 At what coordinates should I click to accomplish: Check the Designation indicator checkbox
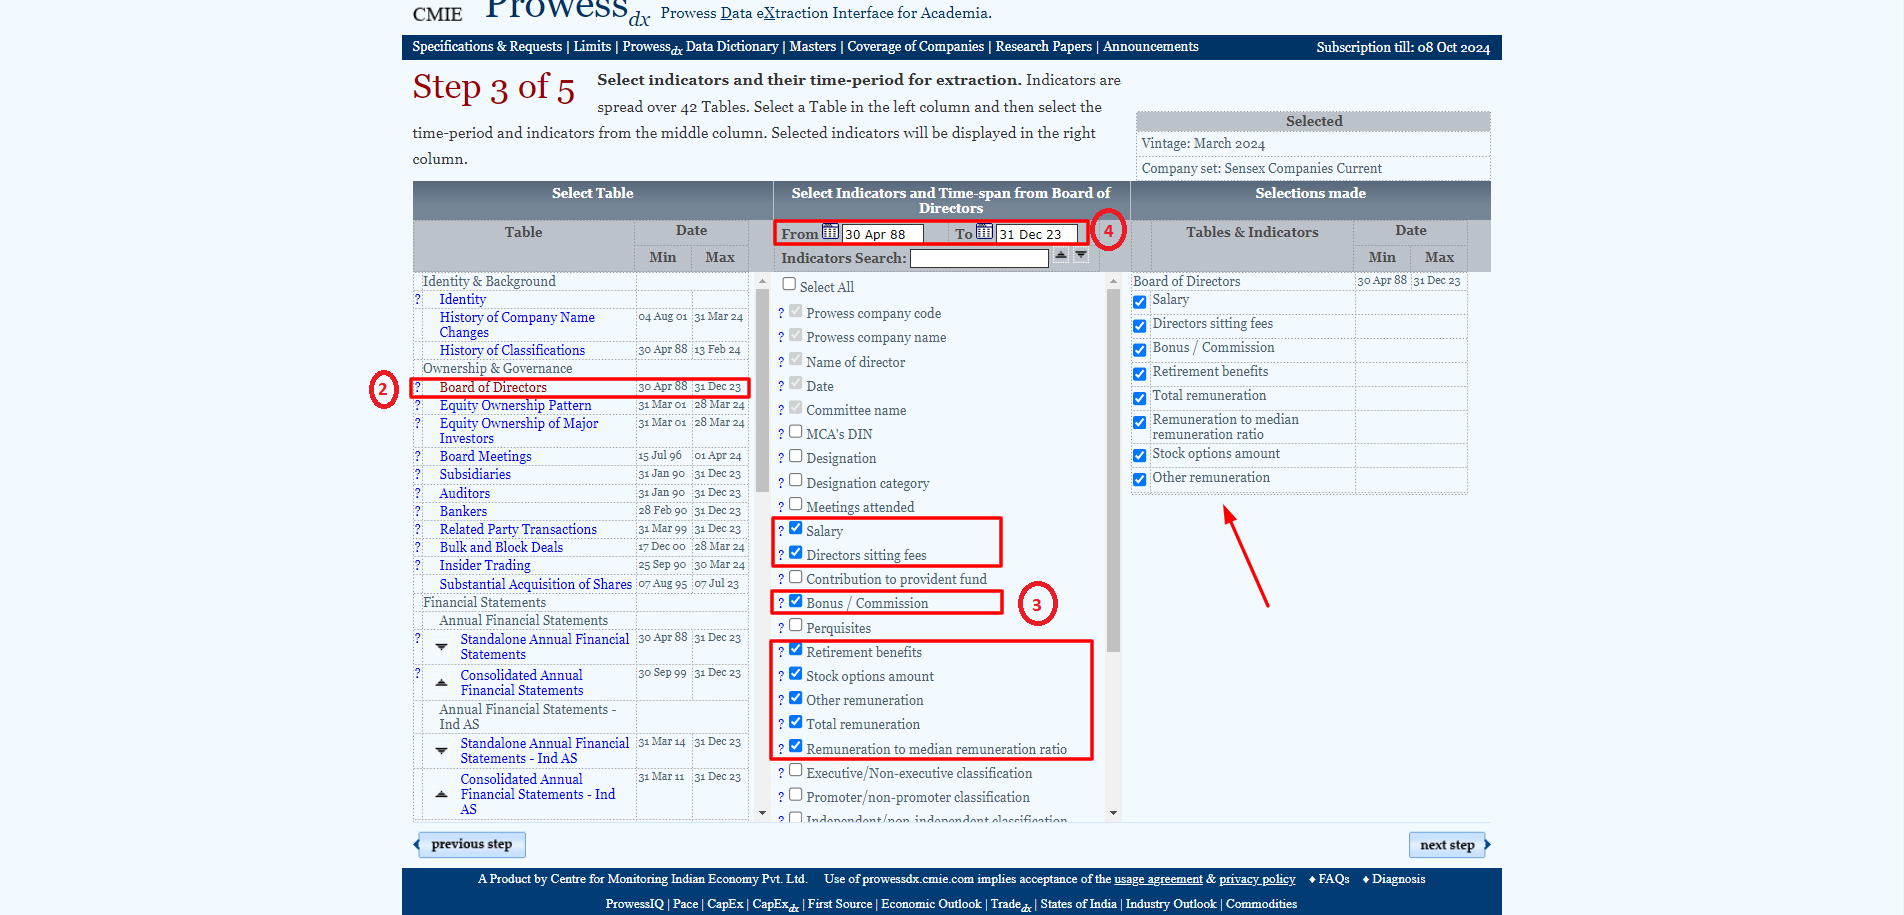click(x=796, y=456)
